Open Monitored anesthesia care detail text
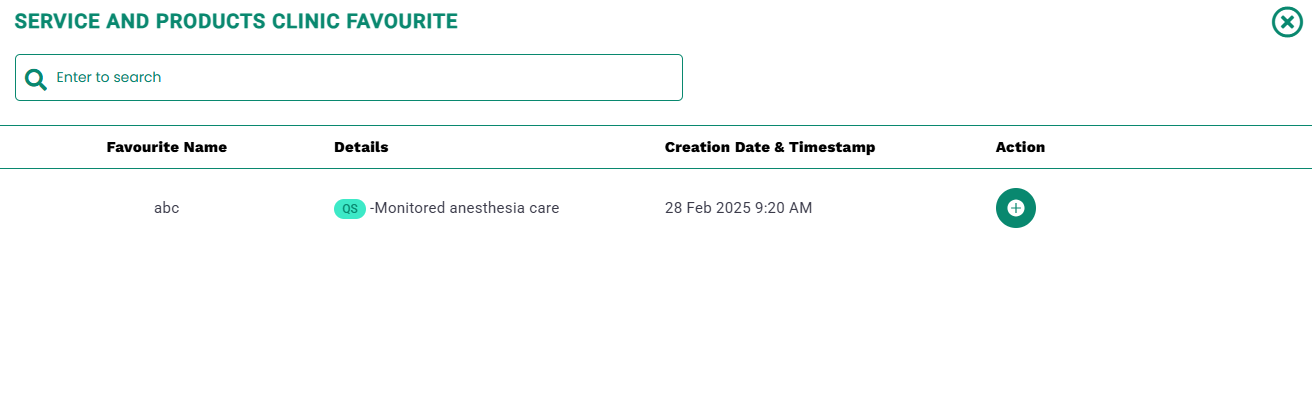 [x=465, y=208]
